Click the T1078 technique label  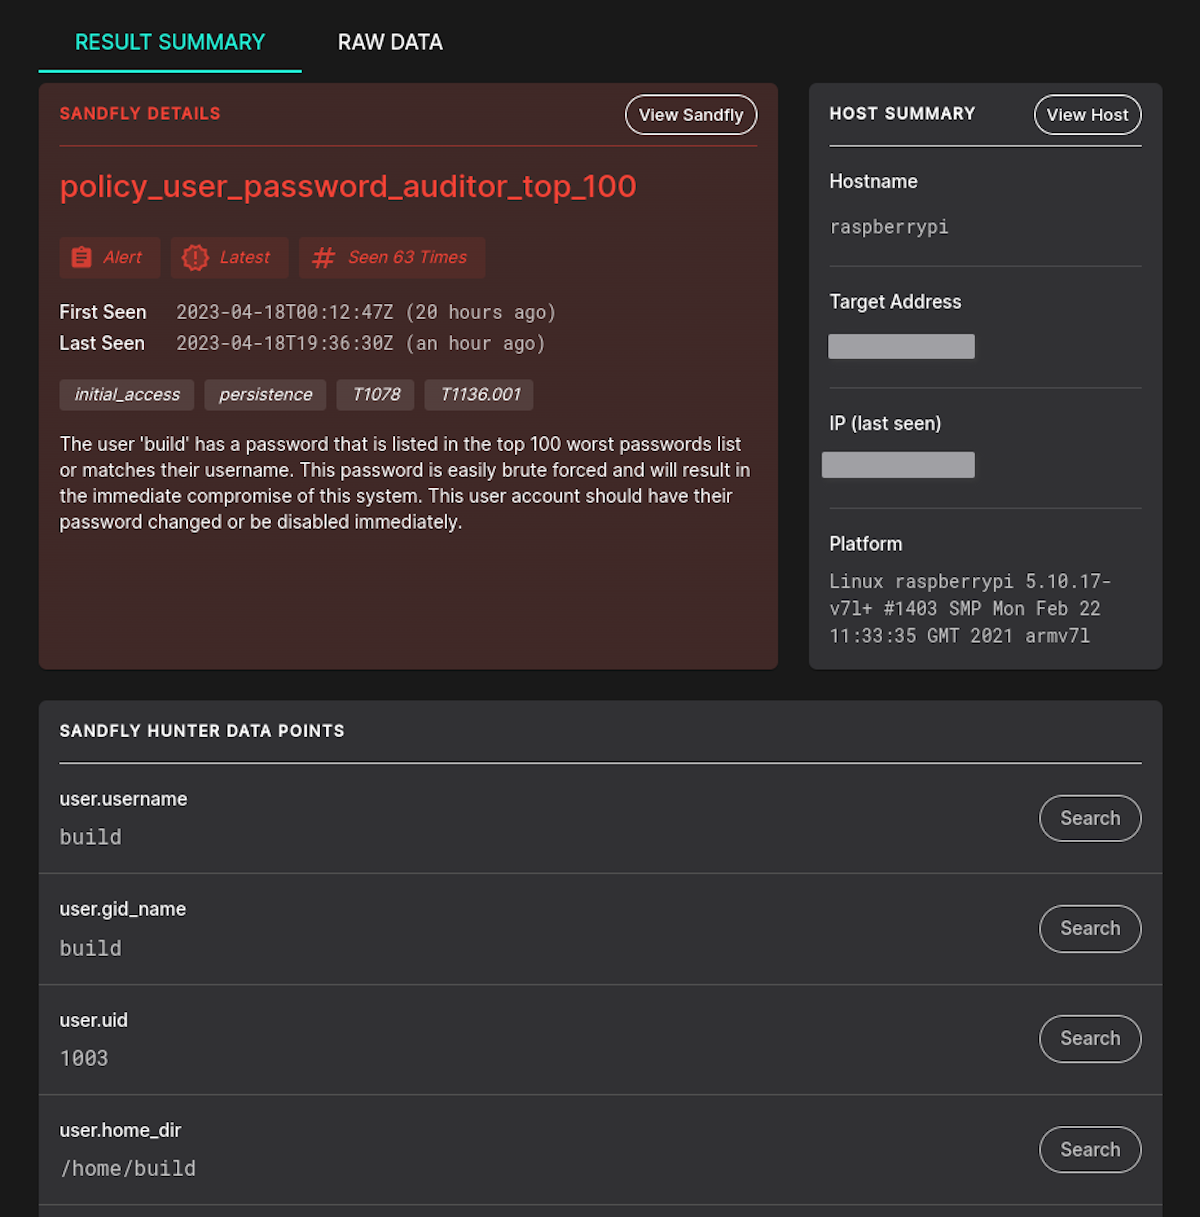pyautogui.click(x=375, y=394)
